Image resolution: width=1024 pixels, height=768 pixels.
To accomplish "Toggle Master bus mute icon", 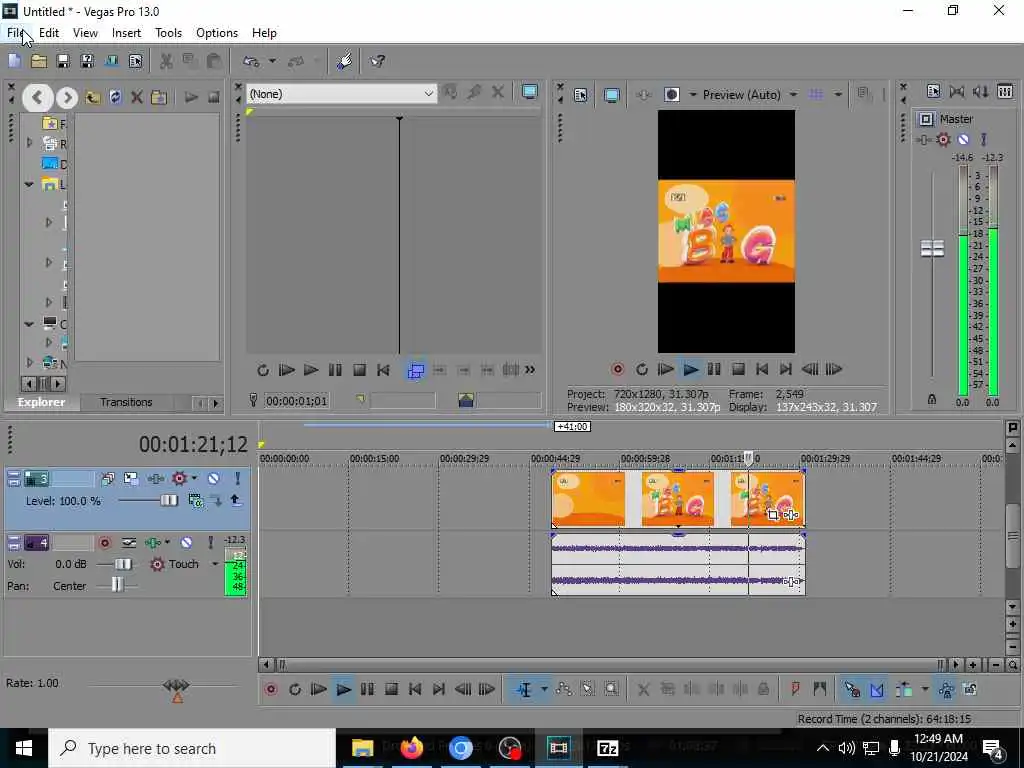I will coord(963,139).
